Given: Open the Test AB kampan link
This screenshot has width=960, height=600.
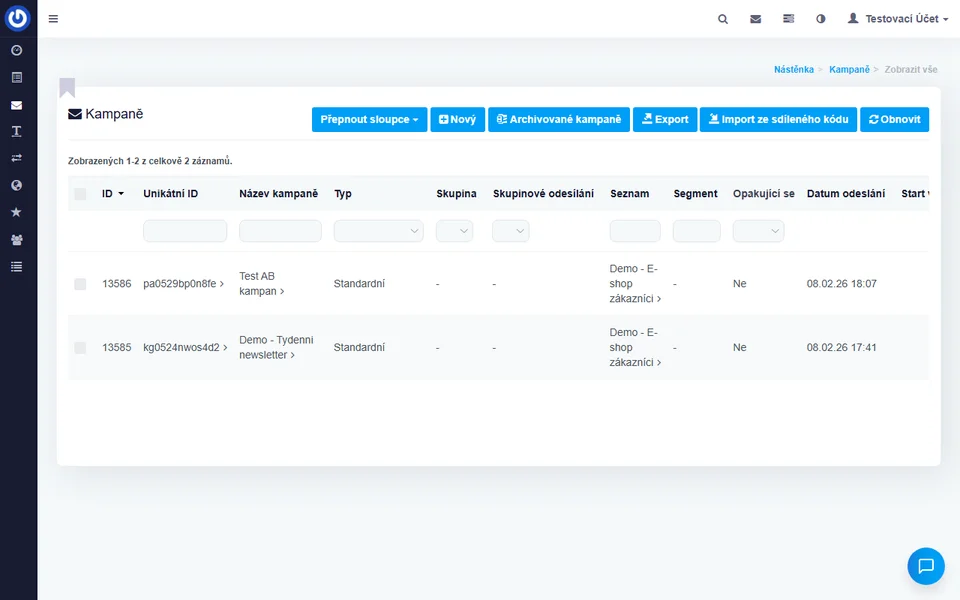Looking at the screenshot, I should (x=259, y=284).
